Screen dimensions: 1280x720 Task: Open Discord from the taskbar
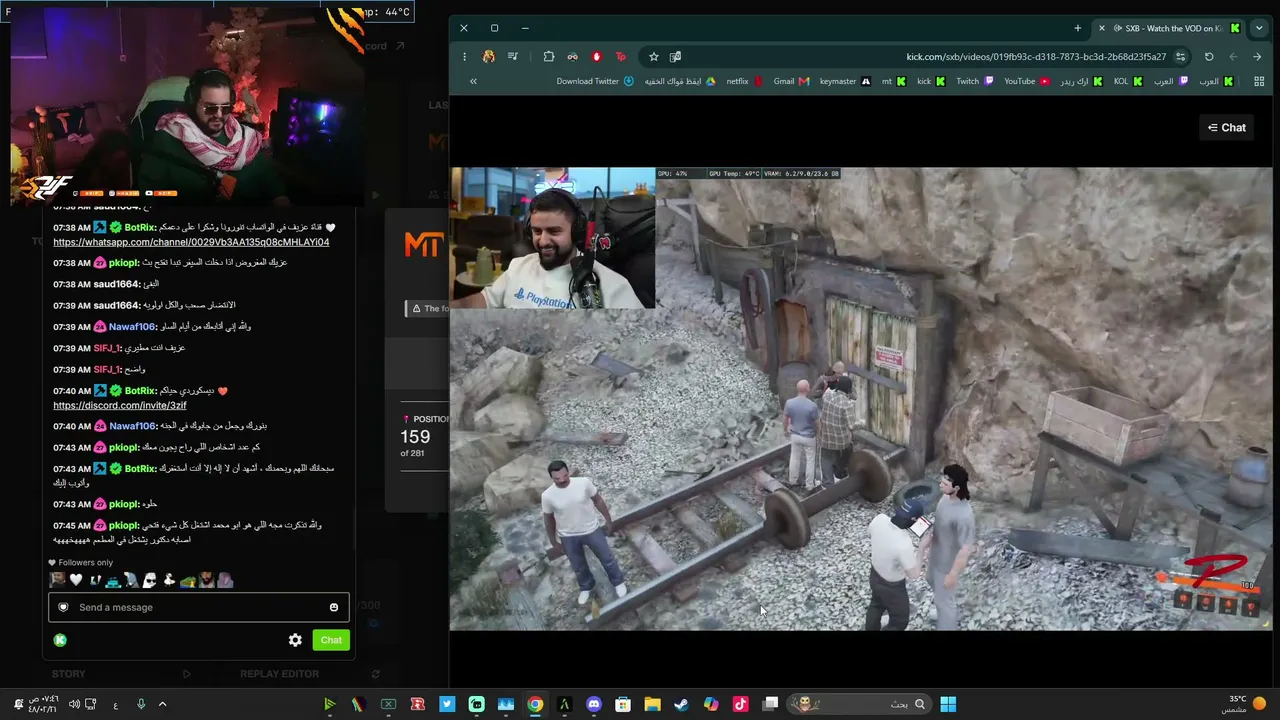pos(594,704)
